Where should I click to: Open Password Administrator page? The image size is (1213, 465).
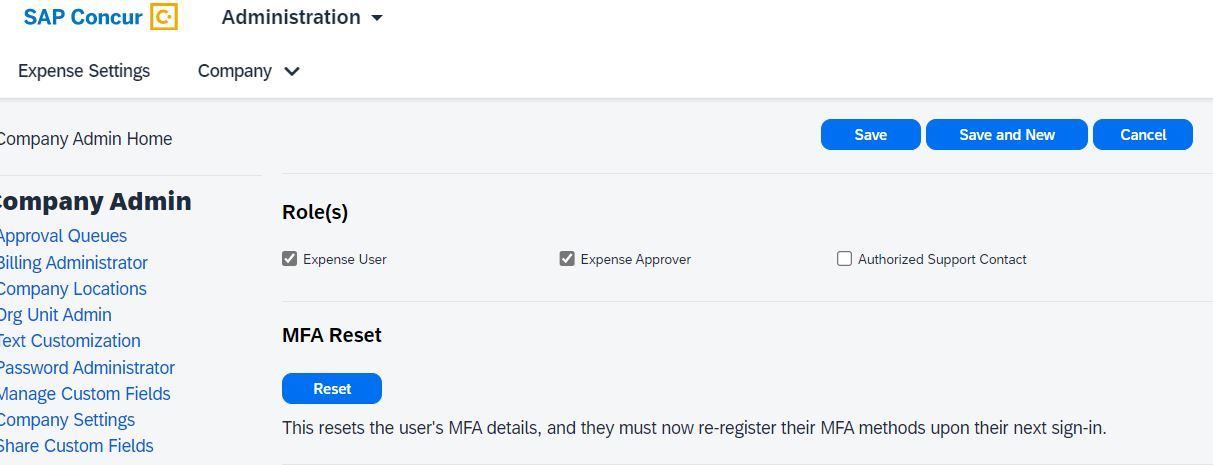click(87, 368)
